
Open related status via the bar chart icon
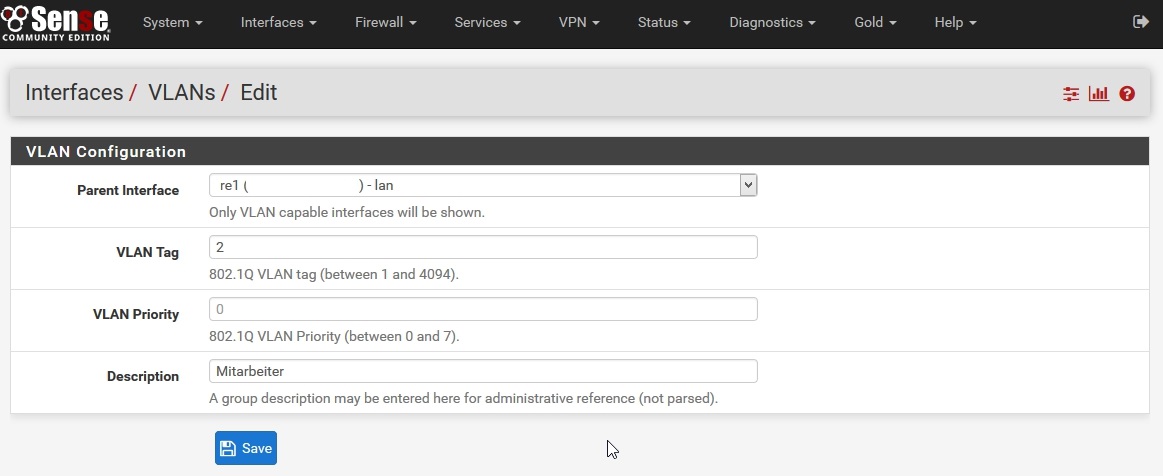(1099, 94)
